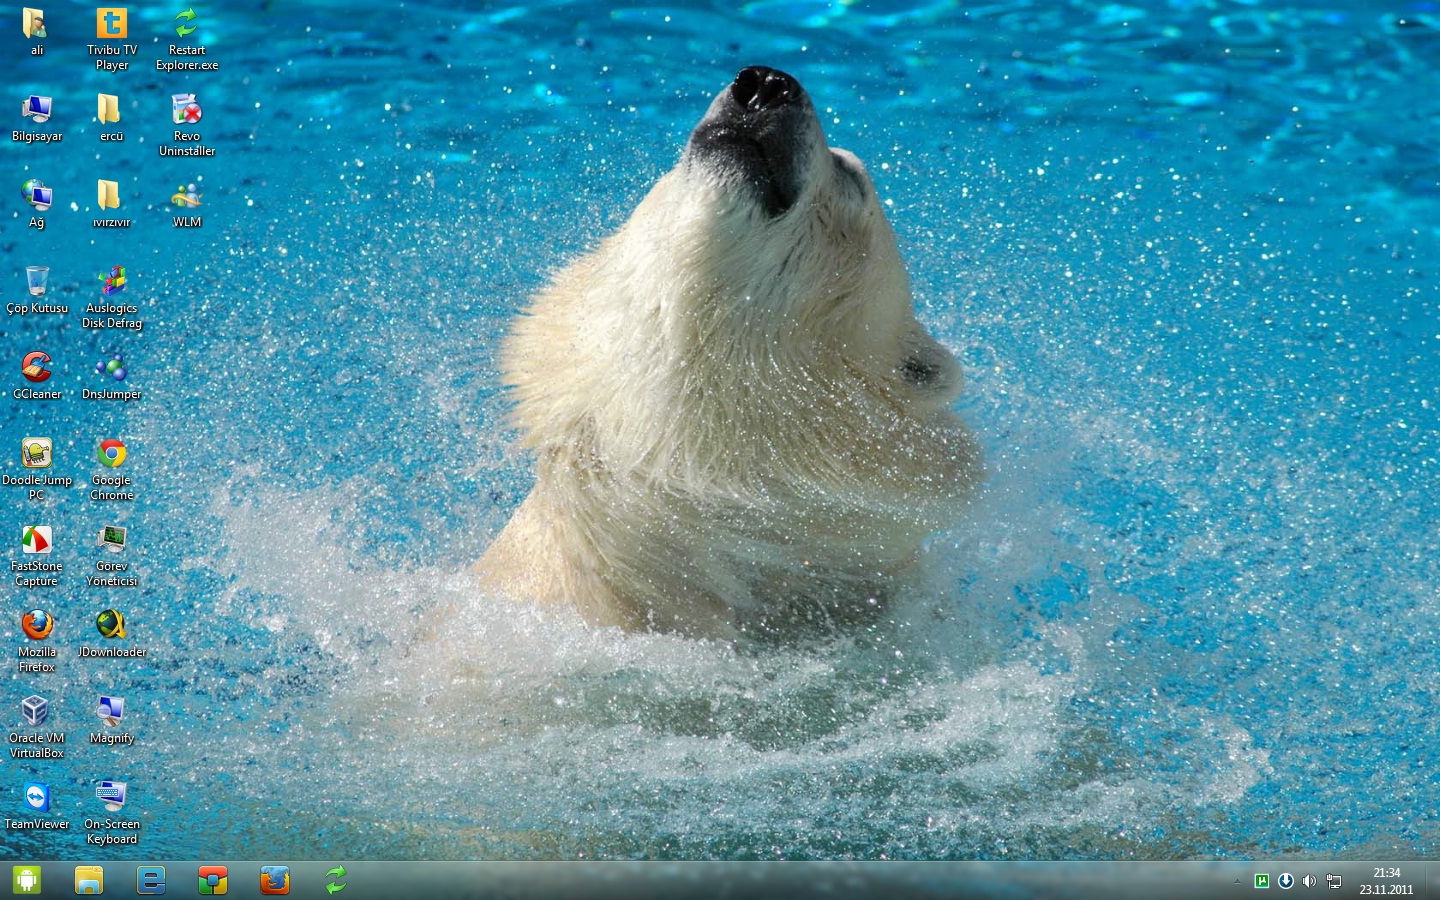Select the ercü folder
The image size is (1440, 900).
tap(111, 118)
